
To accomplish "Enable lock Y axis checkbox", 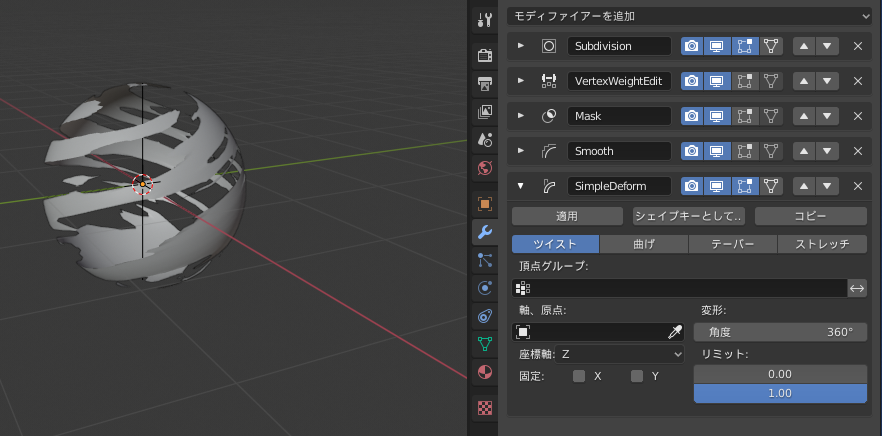I will [637, 376].
